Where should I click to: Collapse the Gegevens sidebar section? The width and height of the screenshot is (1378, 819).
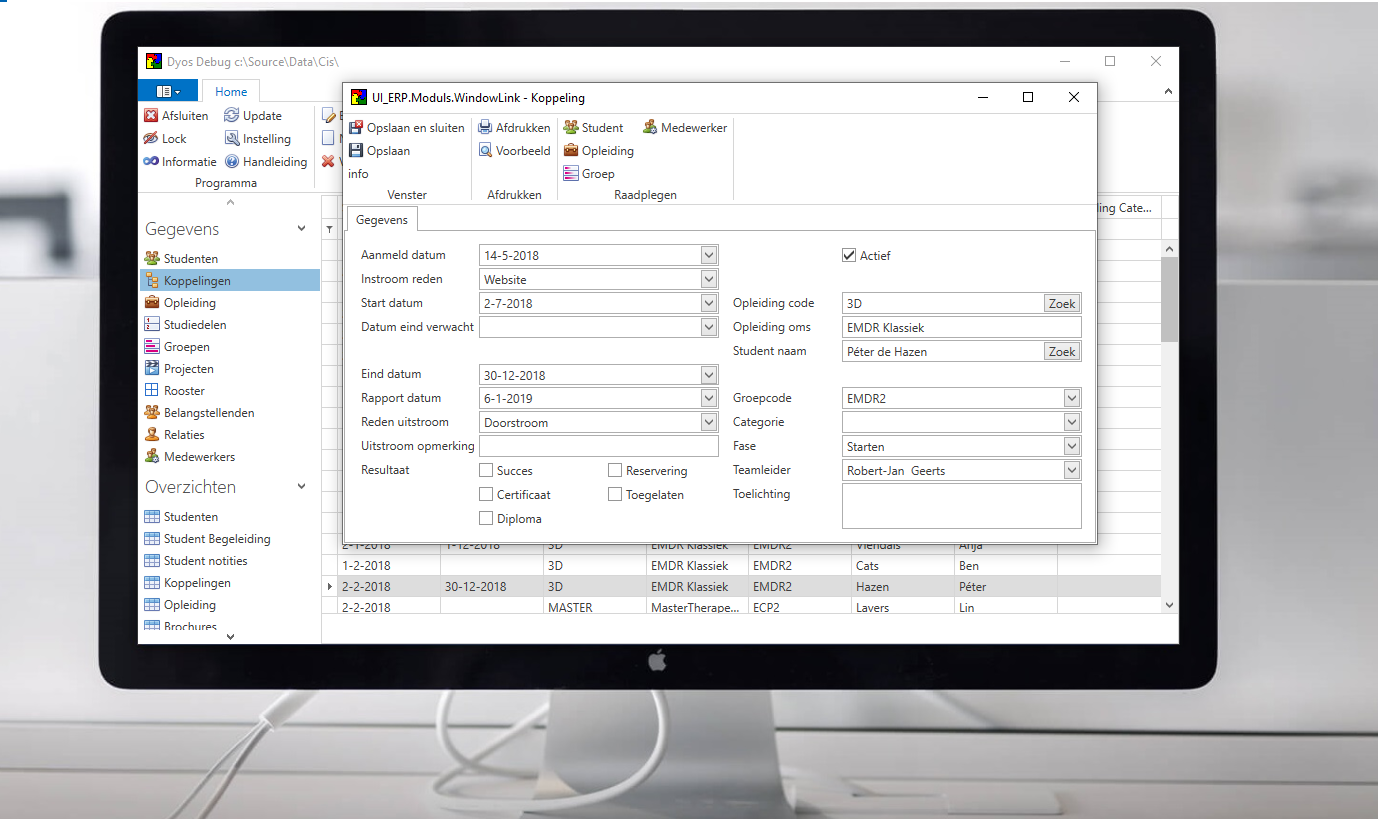[x=302, y=229]
